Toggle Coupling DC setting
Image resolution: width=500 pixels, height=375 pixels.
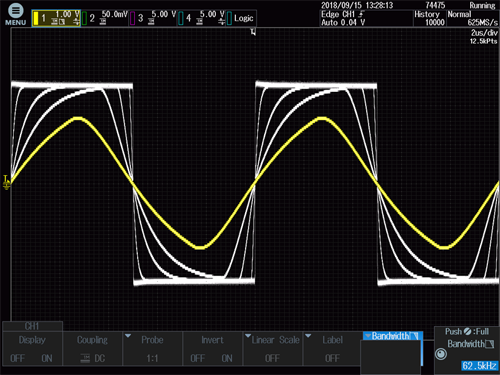tap(100, 358)
